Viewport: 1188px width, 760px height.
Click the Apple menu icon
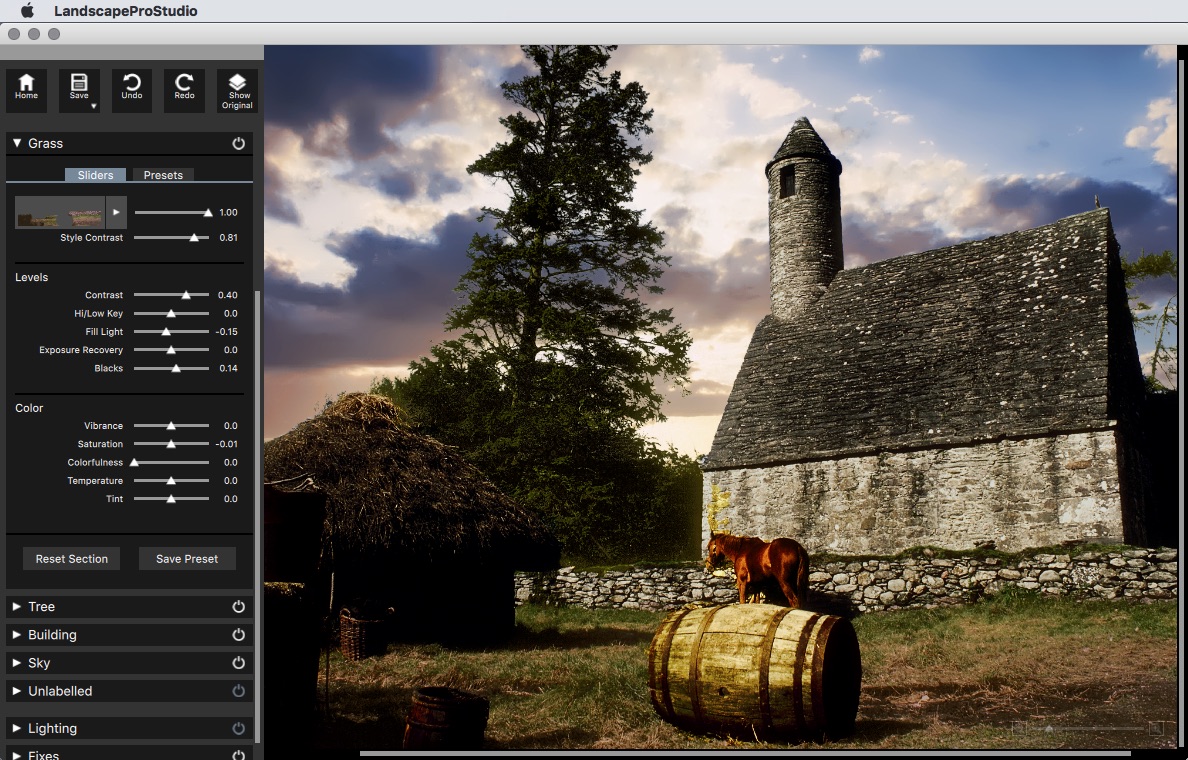coord(27,11)
